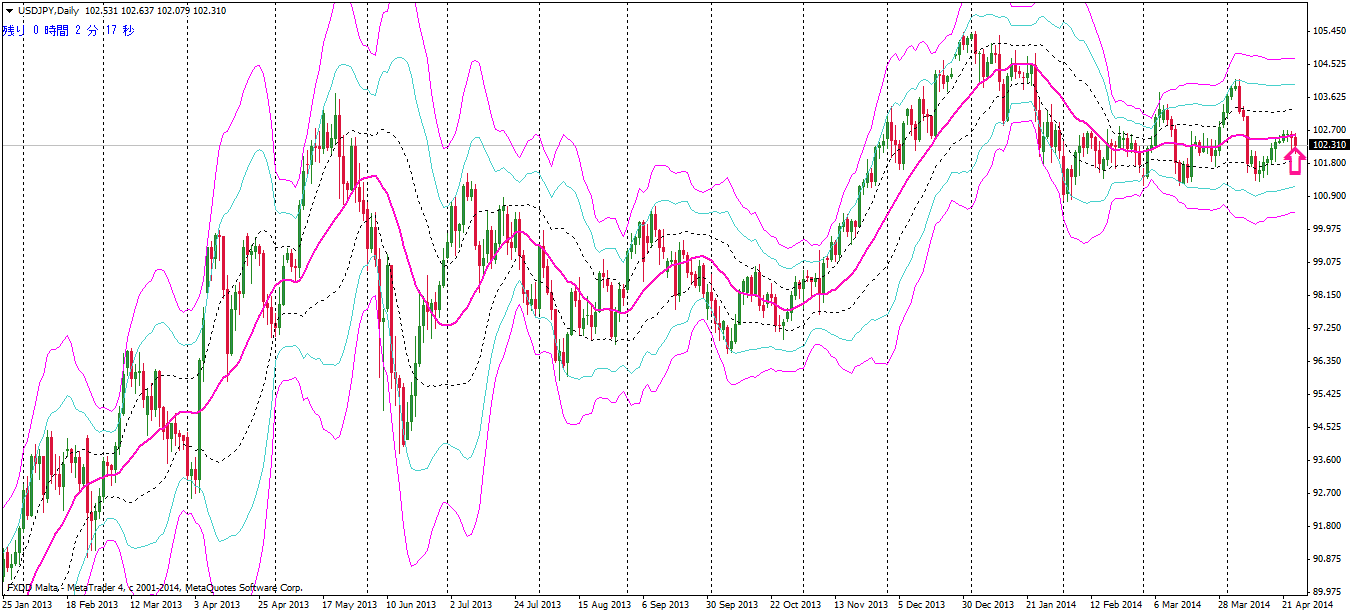The height and width of the screenshot is (613, 1350).
Task: Click the 91.800 price axis label
Action: click(x=1327, y=525)
